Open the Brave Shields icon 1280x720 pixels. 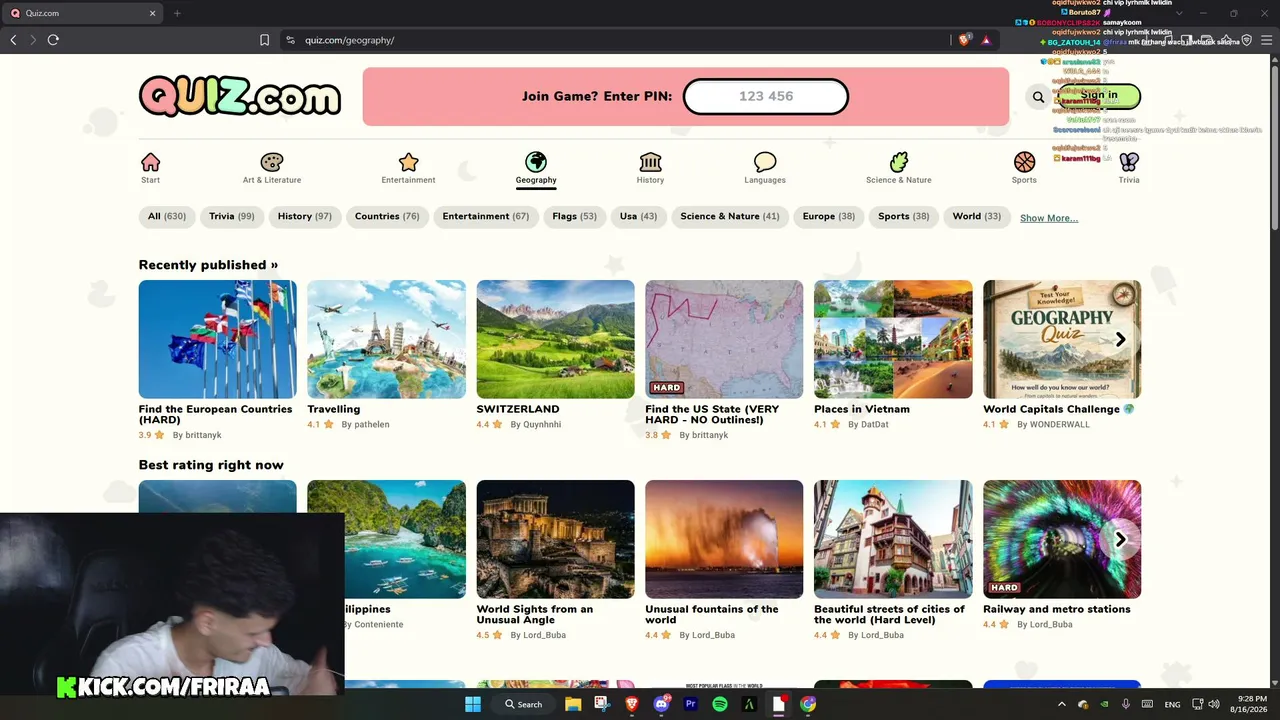click(x=965, y=40)
